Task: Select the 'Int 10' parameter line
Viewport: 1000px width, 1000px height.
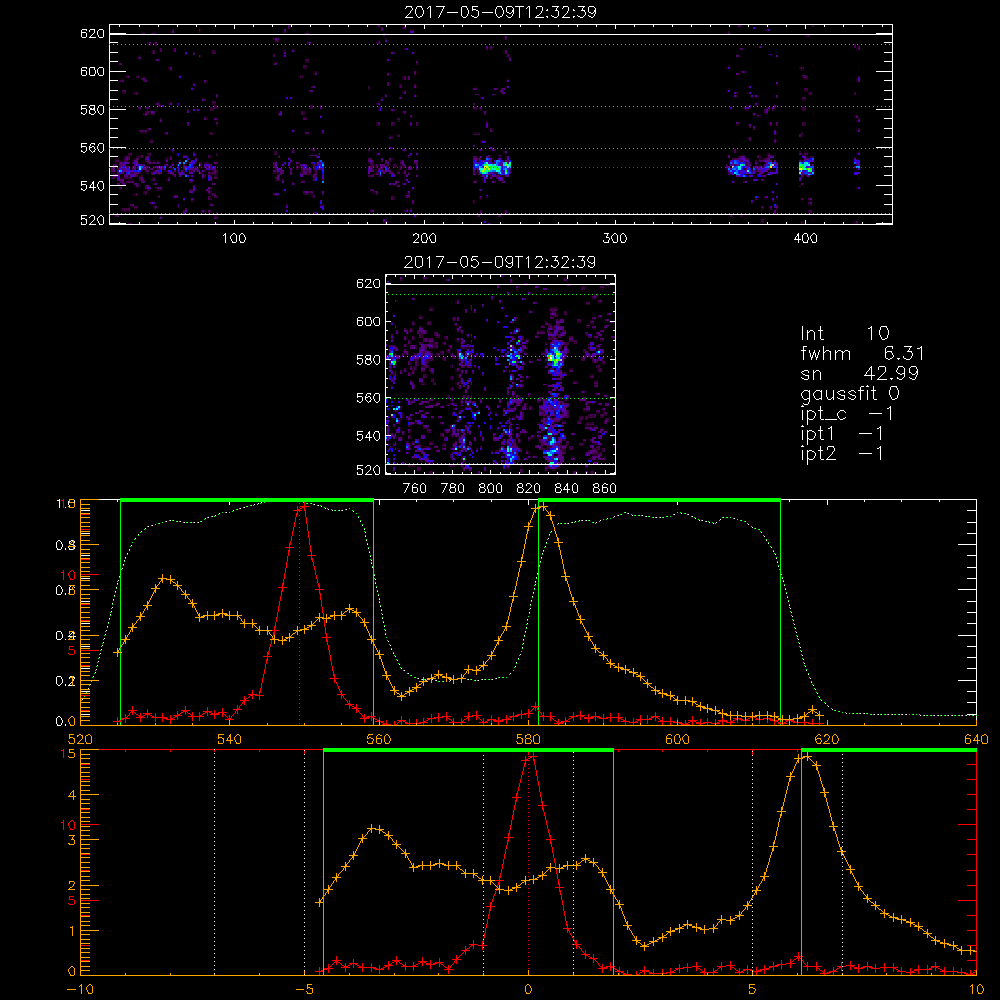Action: pyautogui.click(x=844, y=334)
